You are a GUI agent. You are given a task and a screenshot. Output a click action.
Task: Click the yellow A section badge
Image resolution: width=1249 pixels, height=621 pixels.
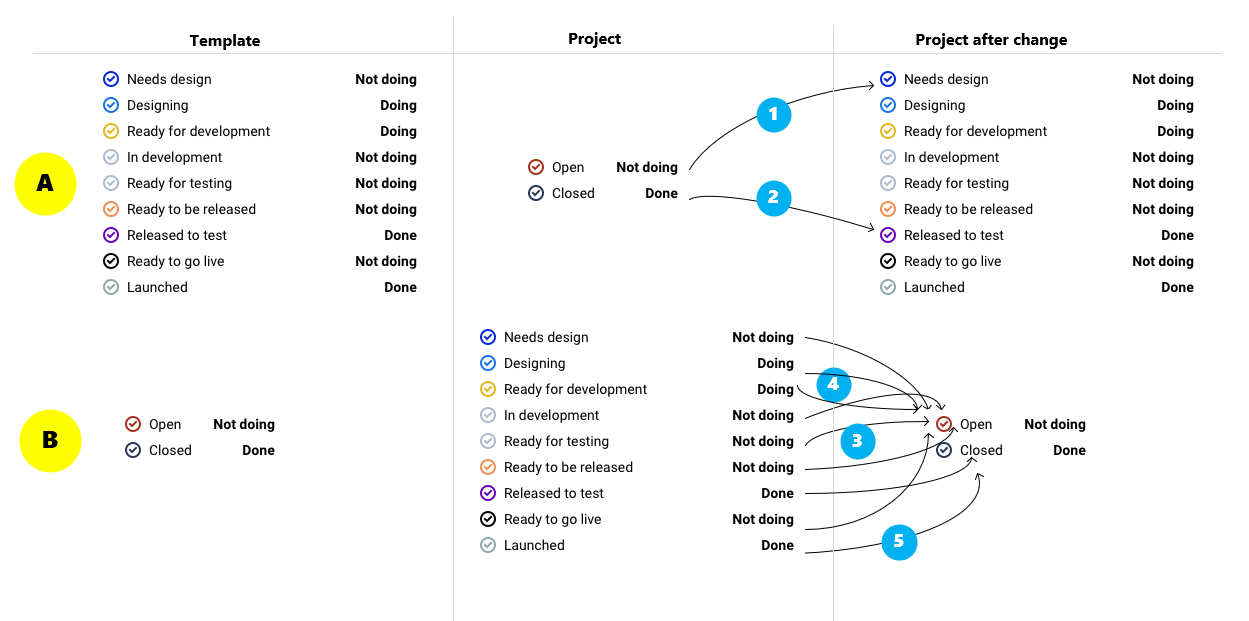45,184
